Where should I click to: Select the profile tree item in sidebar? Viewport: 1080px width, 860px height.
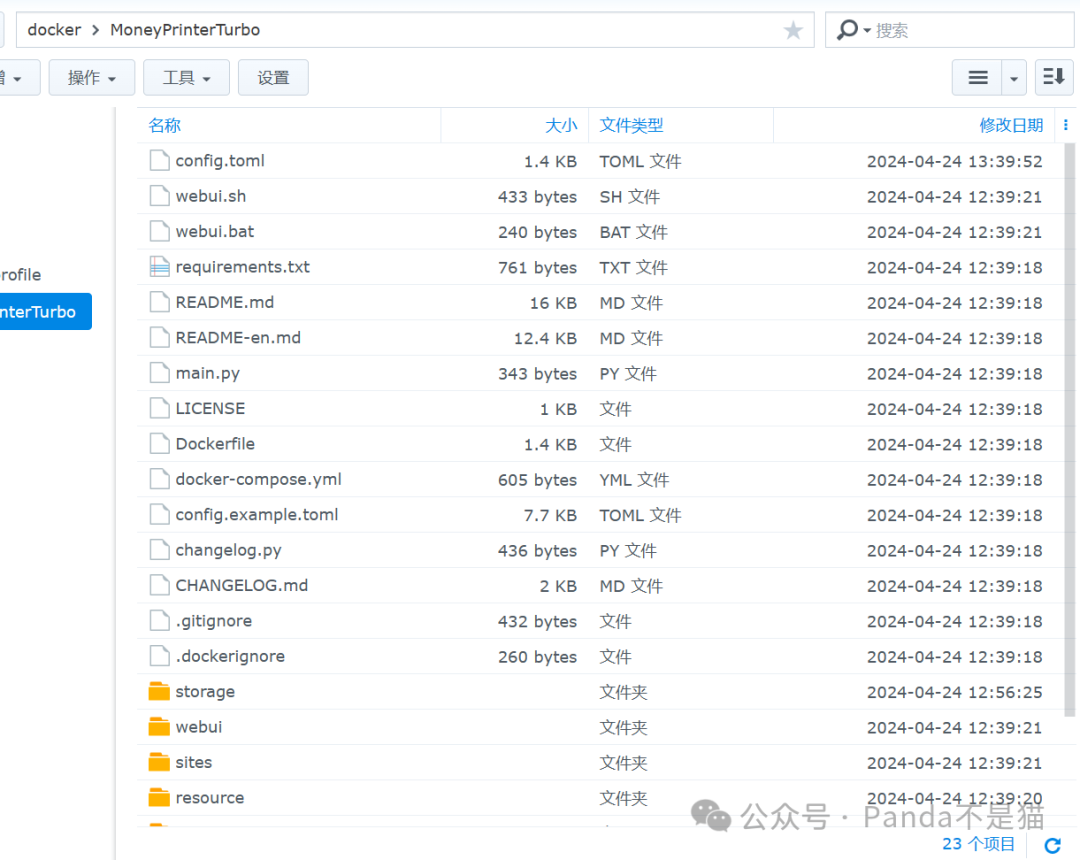(x=21, y=275)
